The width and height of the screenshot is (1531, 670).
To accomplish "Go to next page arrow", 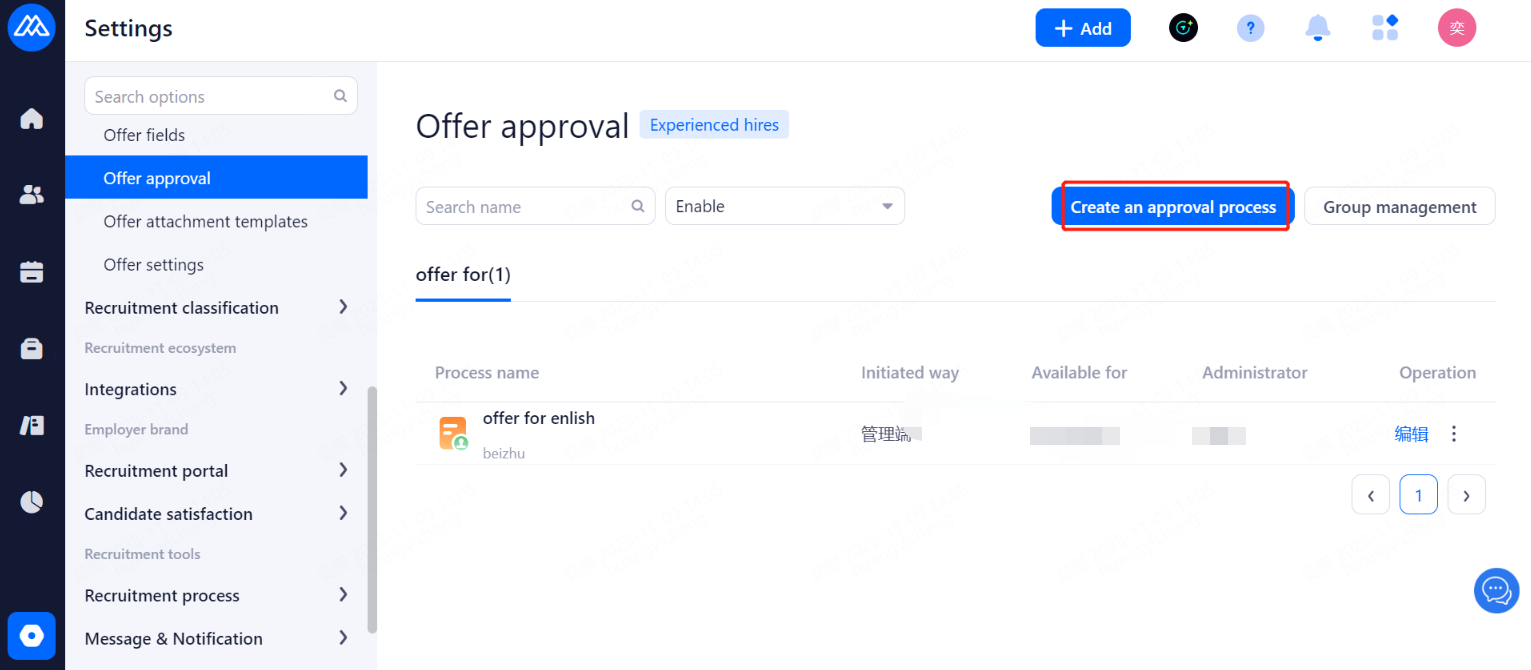I will (x=1466, y=495).
